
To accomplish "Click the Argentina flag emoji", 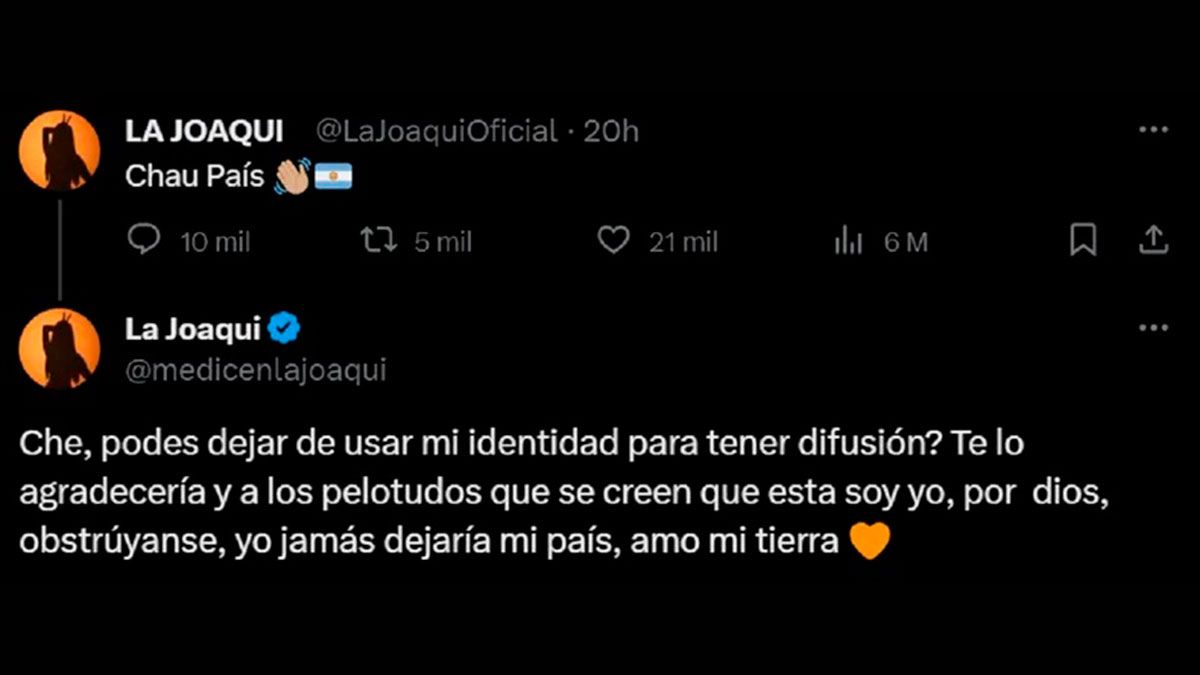I will pos(335,177).
